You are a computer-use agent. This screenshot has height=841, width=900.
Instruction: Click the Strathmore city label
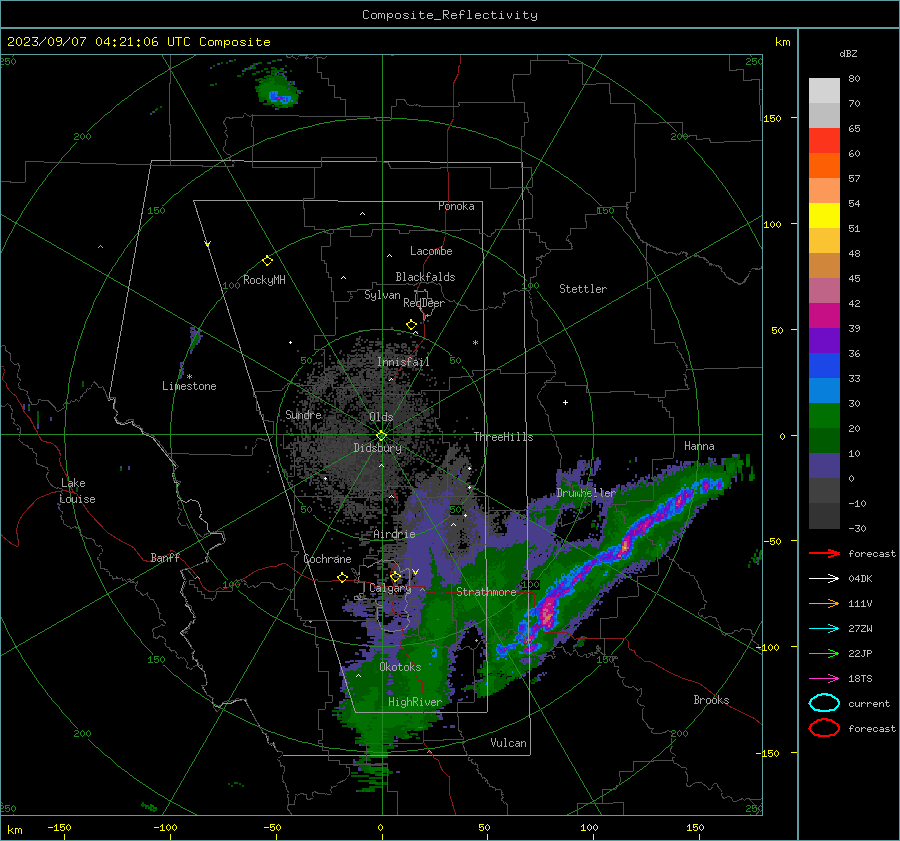point(486,592)
